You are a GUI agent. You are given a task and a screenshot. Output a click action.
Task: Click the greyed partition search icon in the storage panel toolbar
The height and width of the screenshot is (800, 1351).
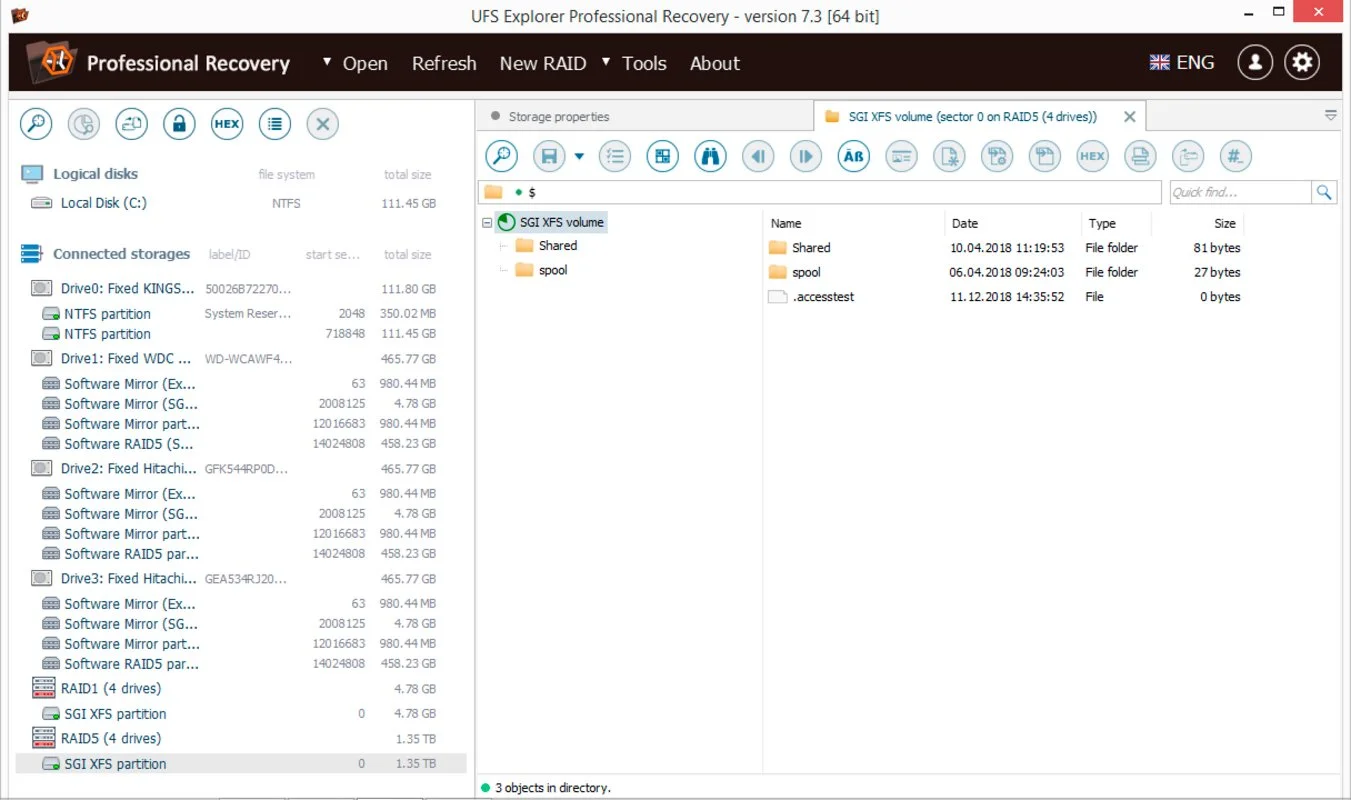point(84,124)
